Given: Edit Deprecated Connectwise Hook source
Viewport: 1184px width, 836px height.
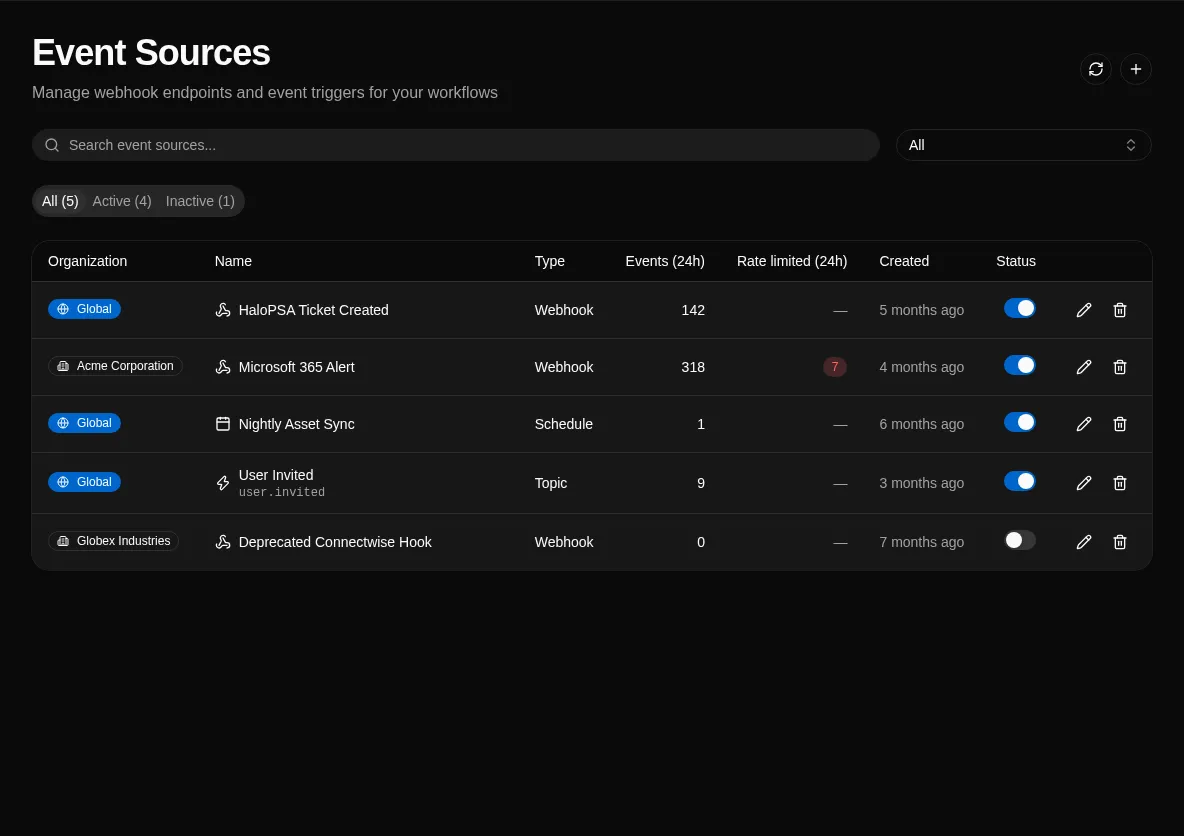Looking at the screenshot, I should (x=1084, y=542).
